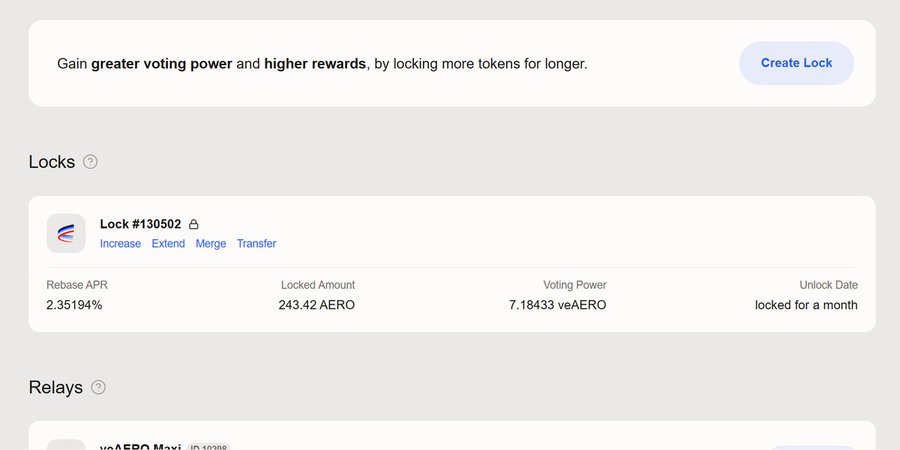This screenshot has height=450, width=900.
Task: Open the Locks help question-mark icon
Action: [90, 162]
